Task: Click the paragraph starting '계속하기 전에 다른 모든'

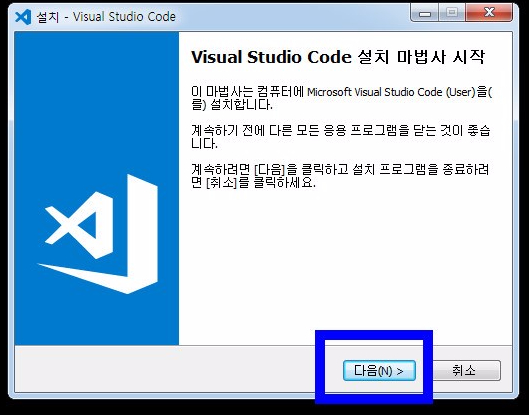Action: [x=341, y=137]
